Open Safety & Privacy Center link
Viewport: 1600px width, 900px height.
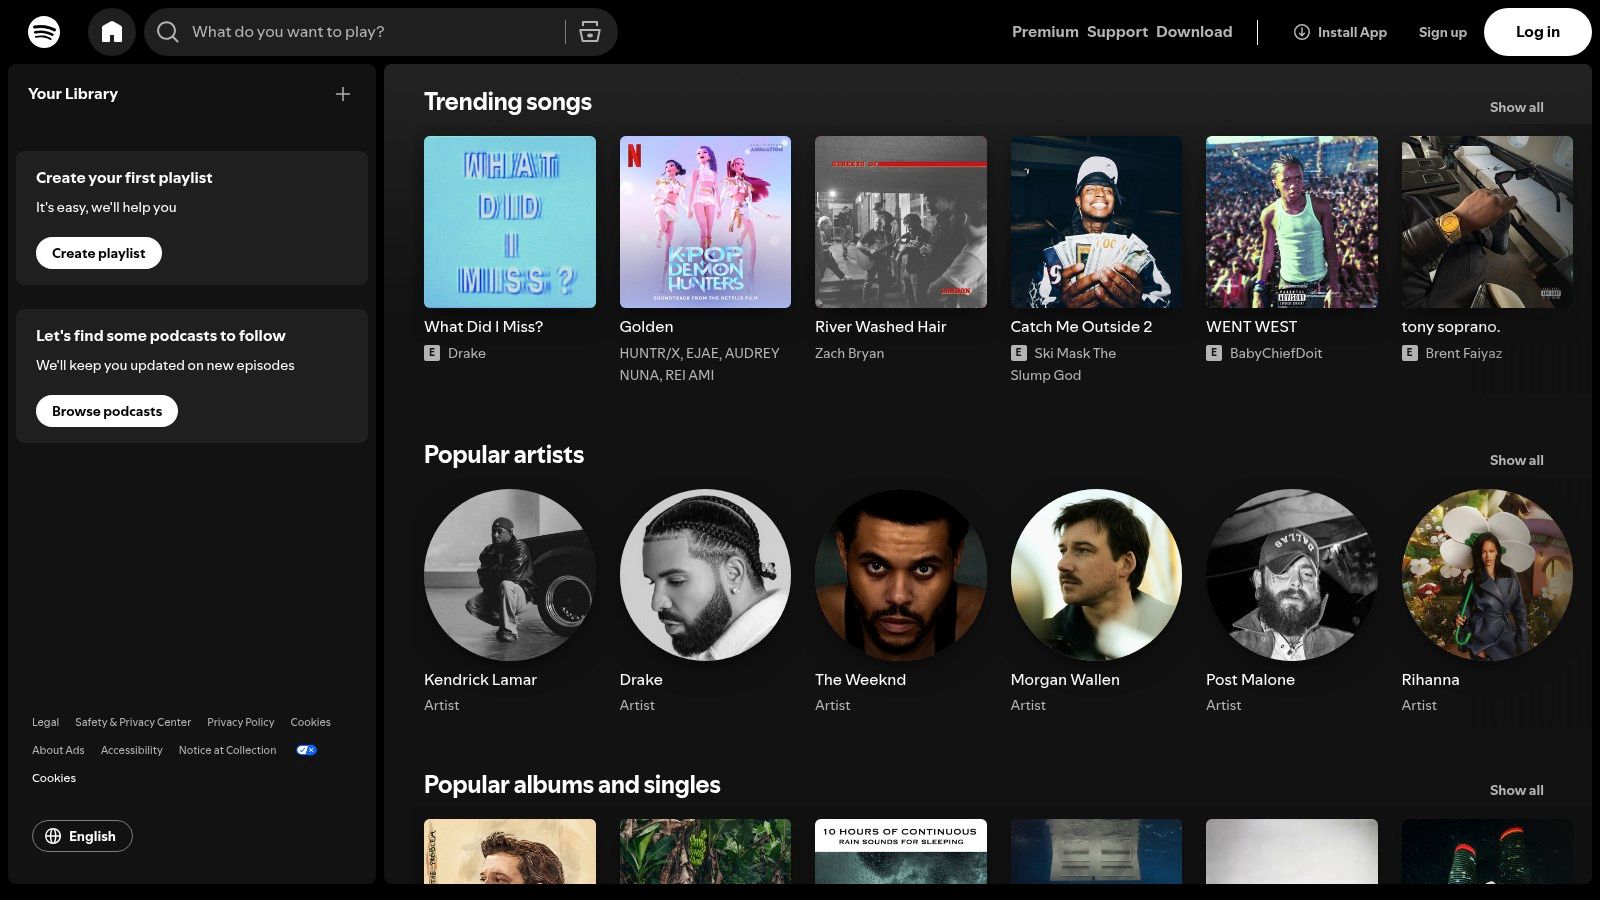133,722
